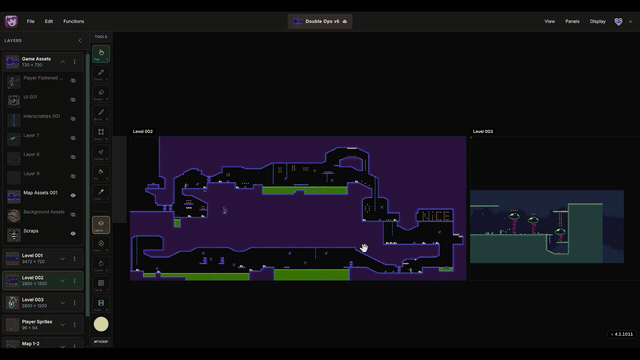Click the Layers panel vertical scrollbar
640x360 pixels.
tap(87, 184)
